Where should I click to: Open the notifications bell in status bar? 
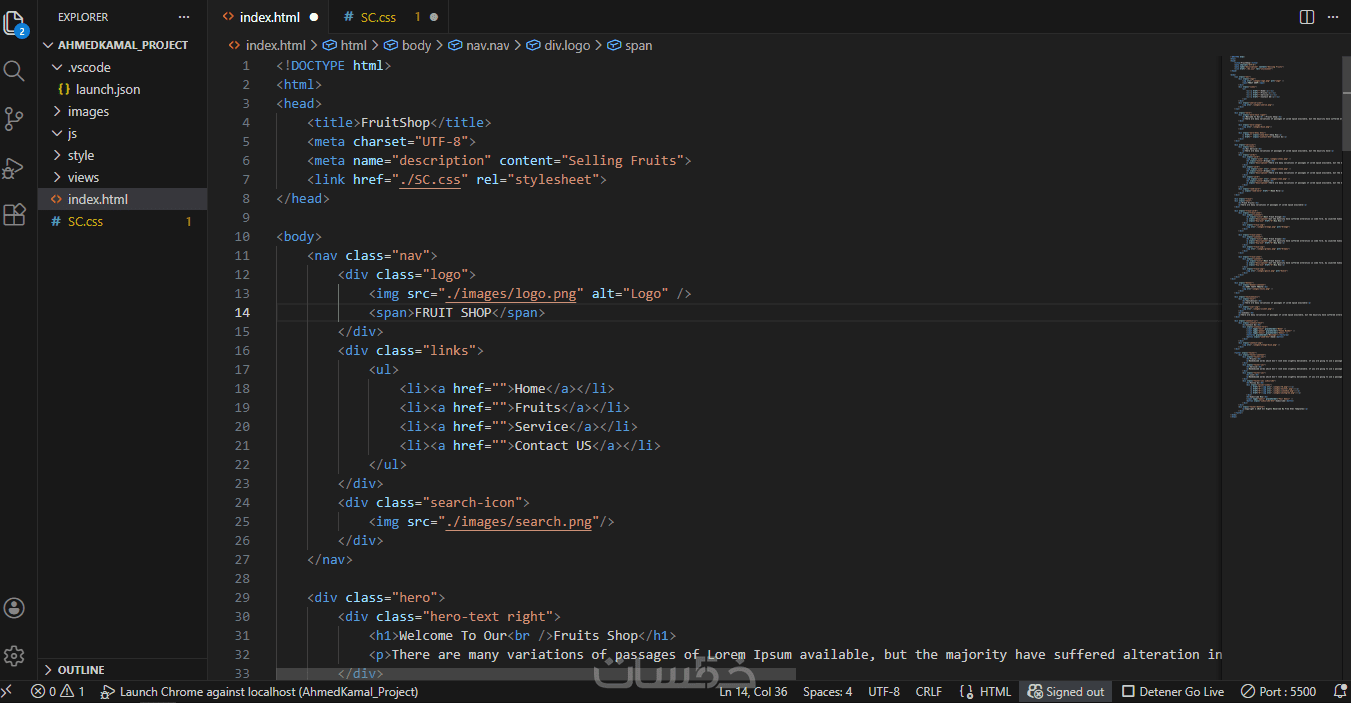(x=1338, y=692)
